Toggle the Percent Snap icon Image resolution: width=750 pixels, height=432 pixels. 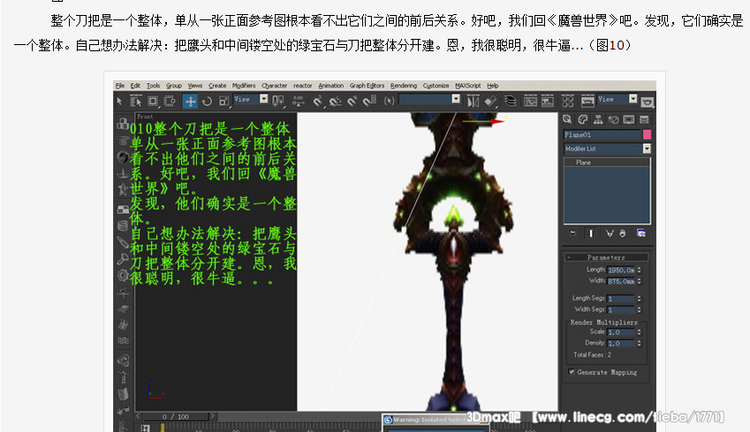[352, 101]
